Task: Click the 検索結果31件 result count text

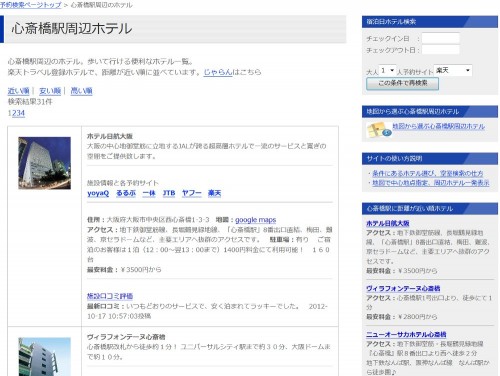Action: coord(30,102)
